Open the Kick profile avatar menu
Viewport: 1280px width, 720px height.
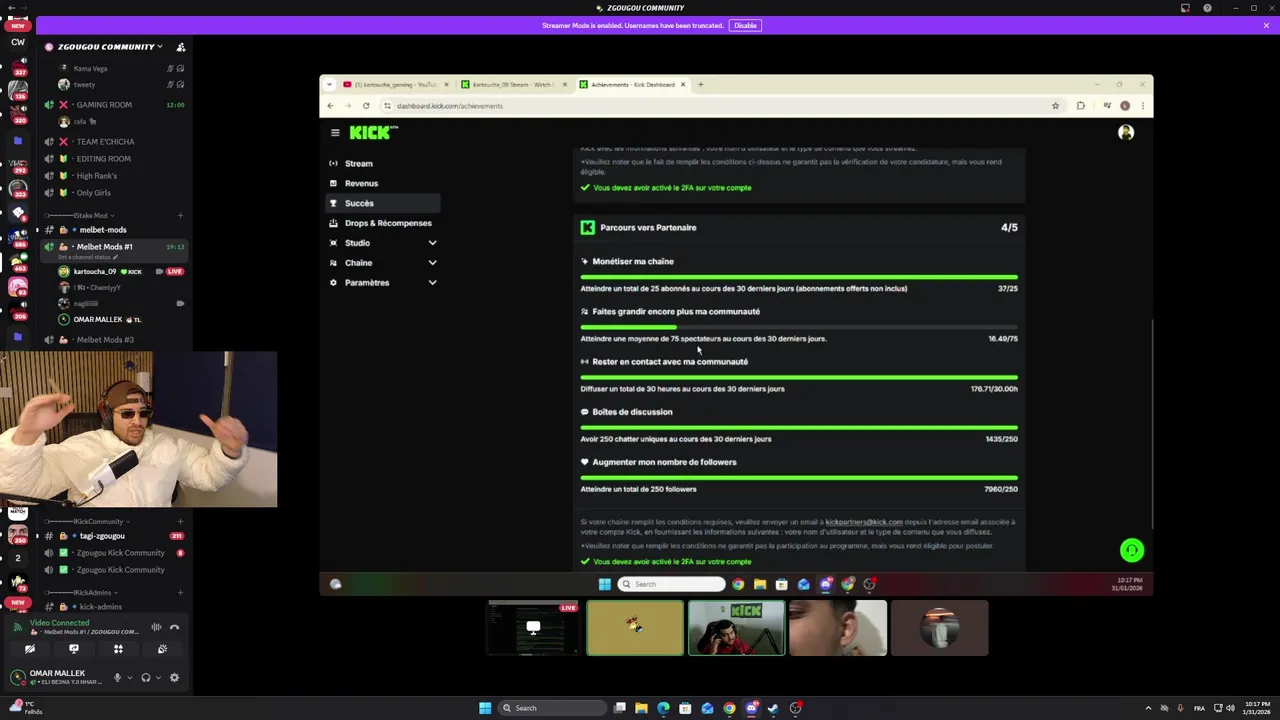coord(1126,132)
